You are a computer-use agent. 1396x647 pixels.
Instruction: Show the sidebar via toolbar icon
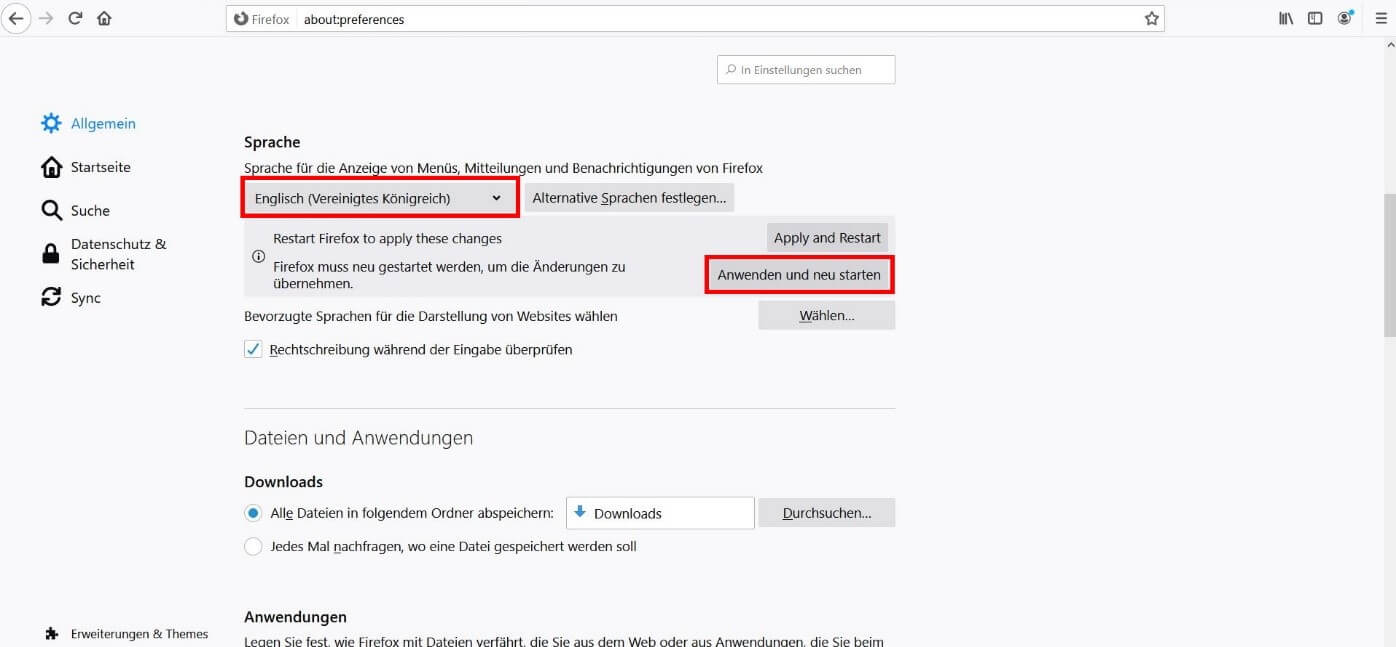point(1315,18)
